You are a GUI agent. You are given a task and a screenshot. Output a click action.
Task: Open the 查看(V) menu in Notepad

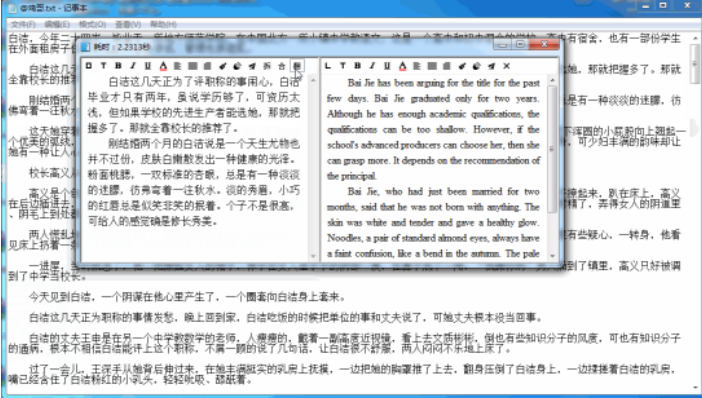[x=128, y=24]
